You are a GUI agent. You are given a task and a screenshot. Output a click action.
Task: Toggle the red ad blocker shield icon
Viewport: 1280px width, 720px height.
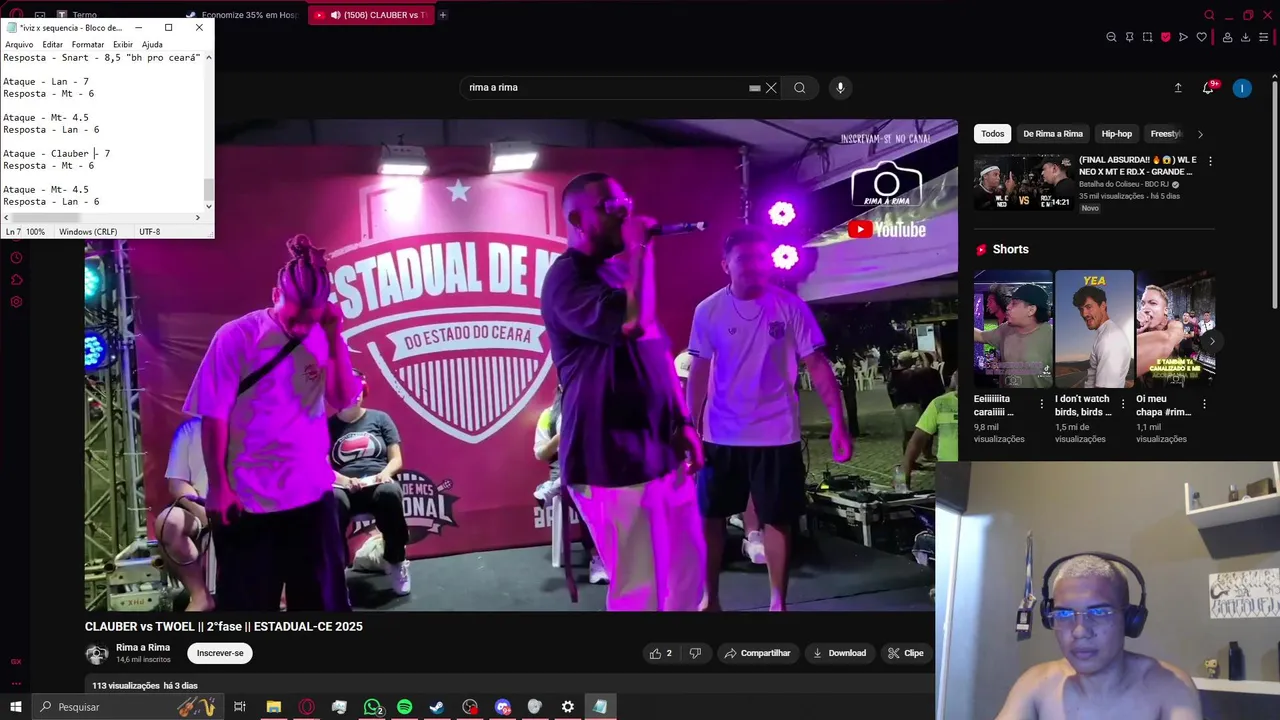(1165, 37)
